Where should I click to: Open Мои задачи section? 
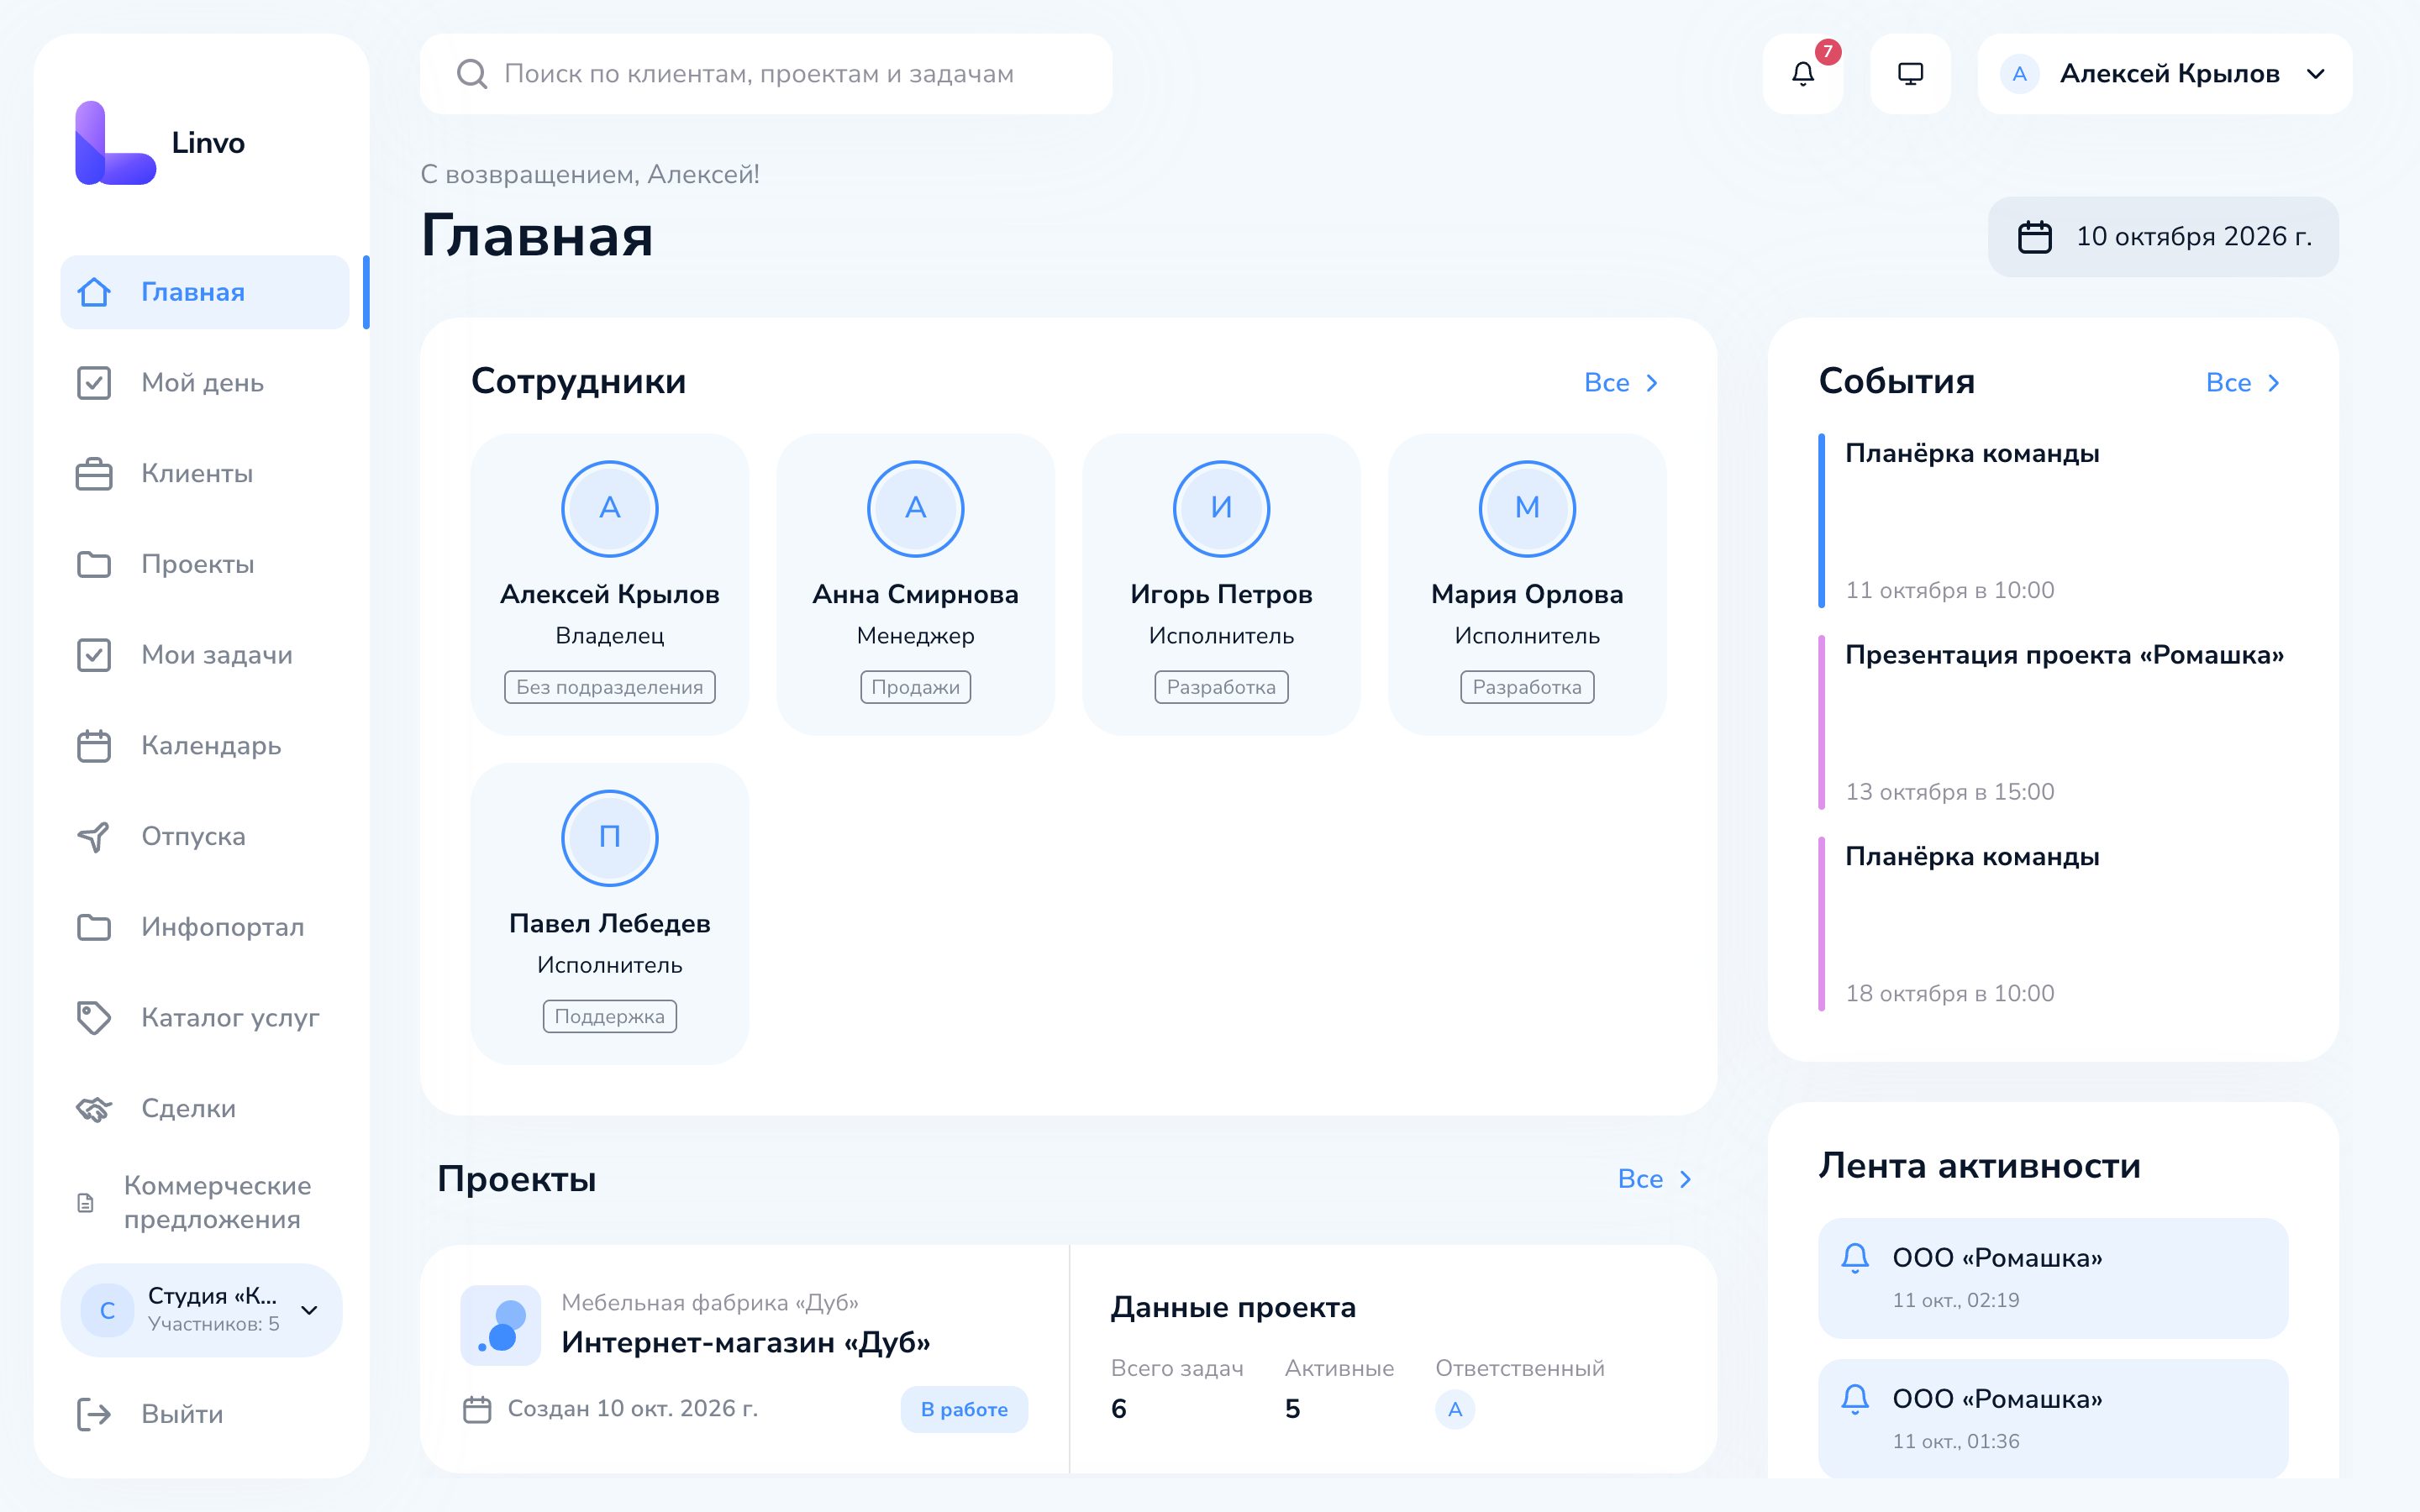point(205,655)
